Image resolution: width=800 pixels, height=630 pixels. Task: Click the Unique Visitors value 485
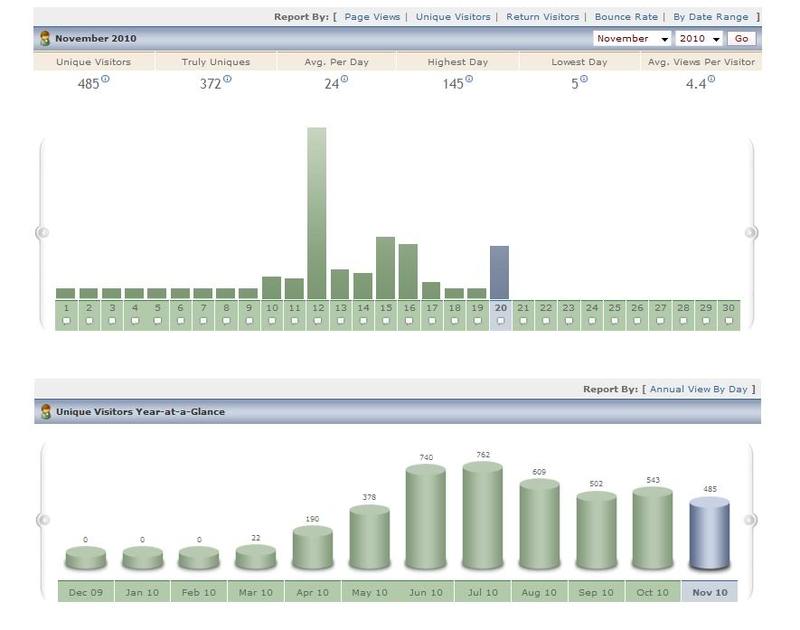[x=88, y=84]
